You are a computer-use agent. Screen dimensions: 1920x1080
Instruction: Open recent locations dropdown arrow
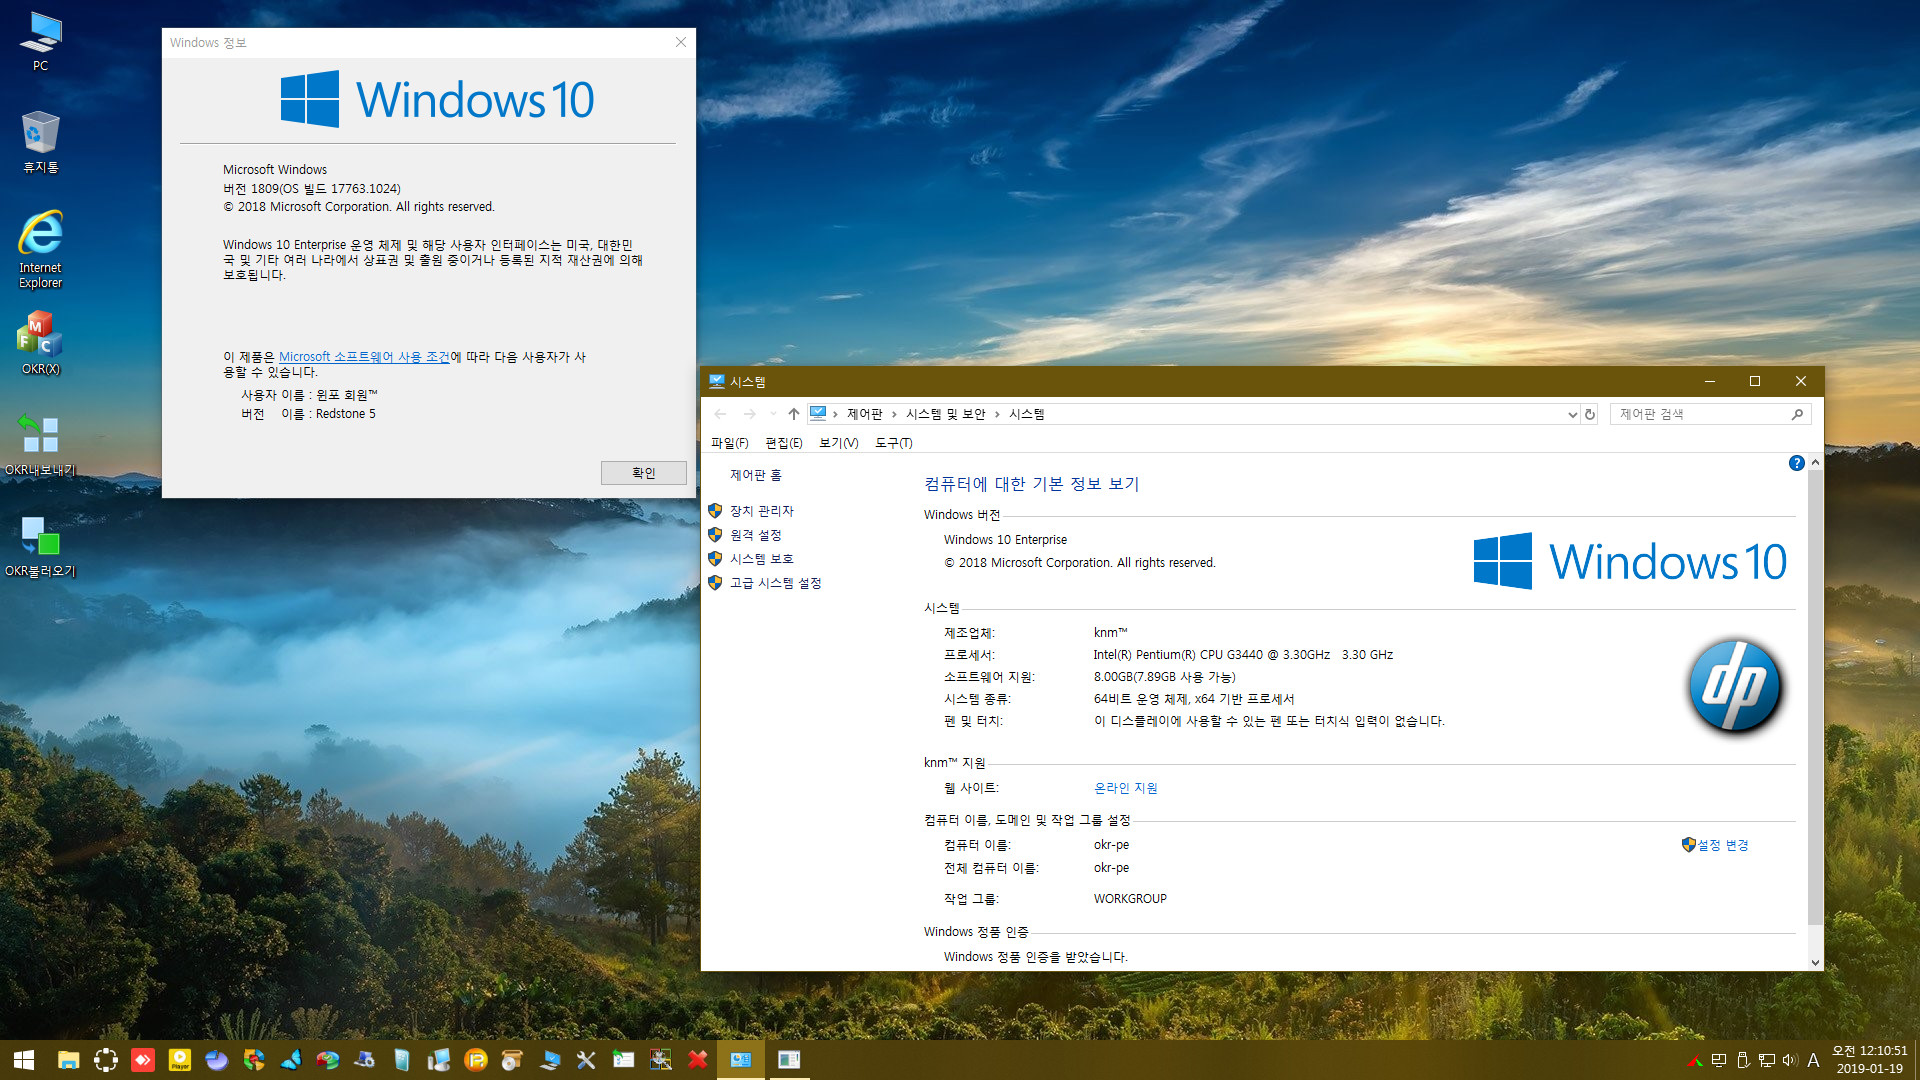click(773, 414)
